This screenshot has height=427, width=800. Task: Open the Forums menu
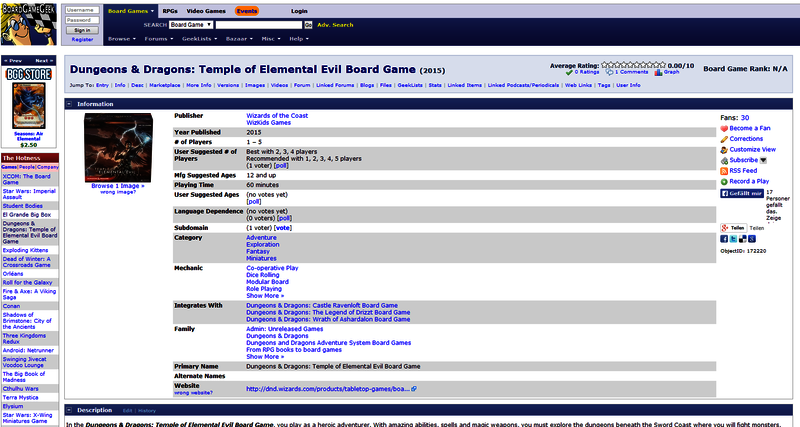157,39
